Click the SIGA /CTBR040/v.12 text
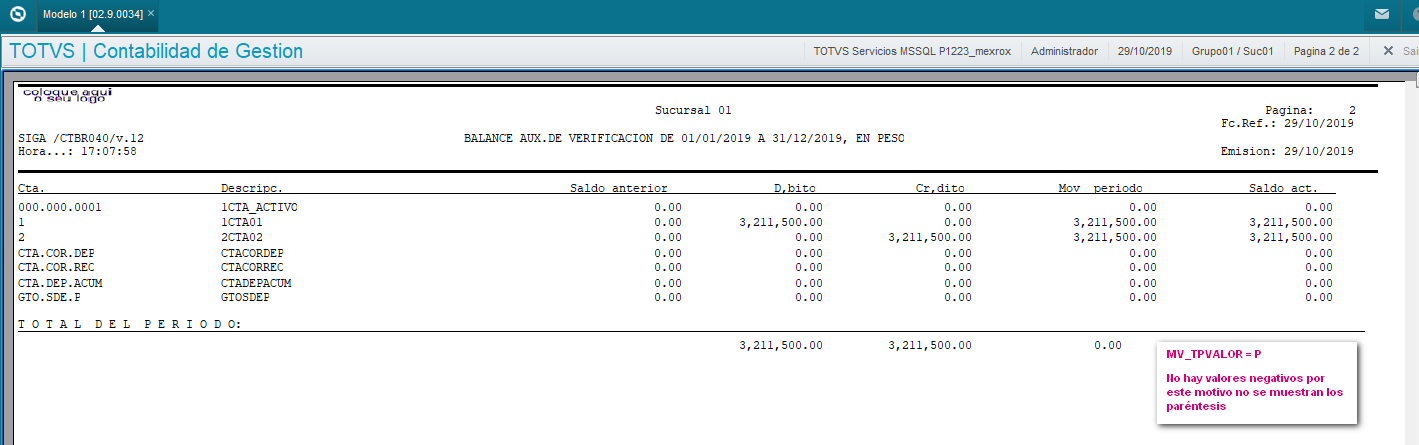 [x=81, y=137]
